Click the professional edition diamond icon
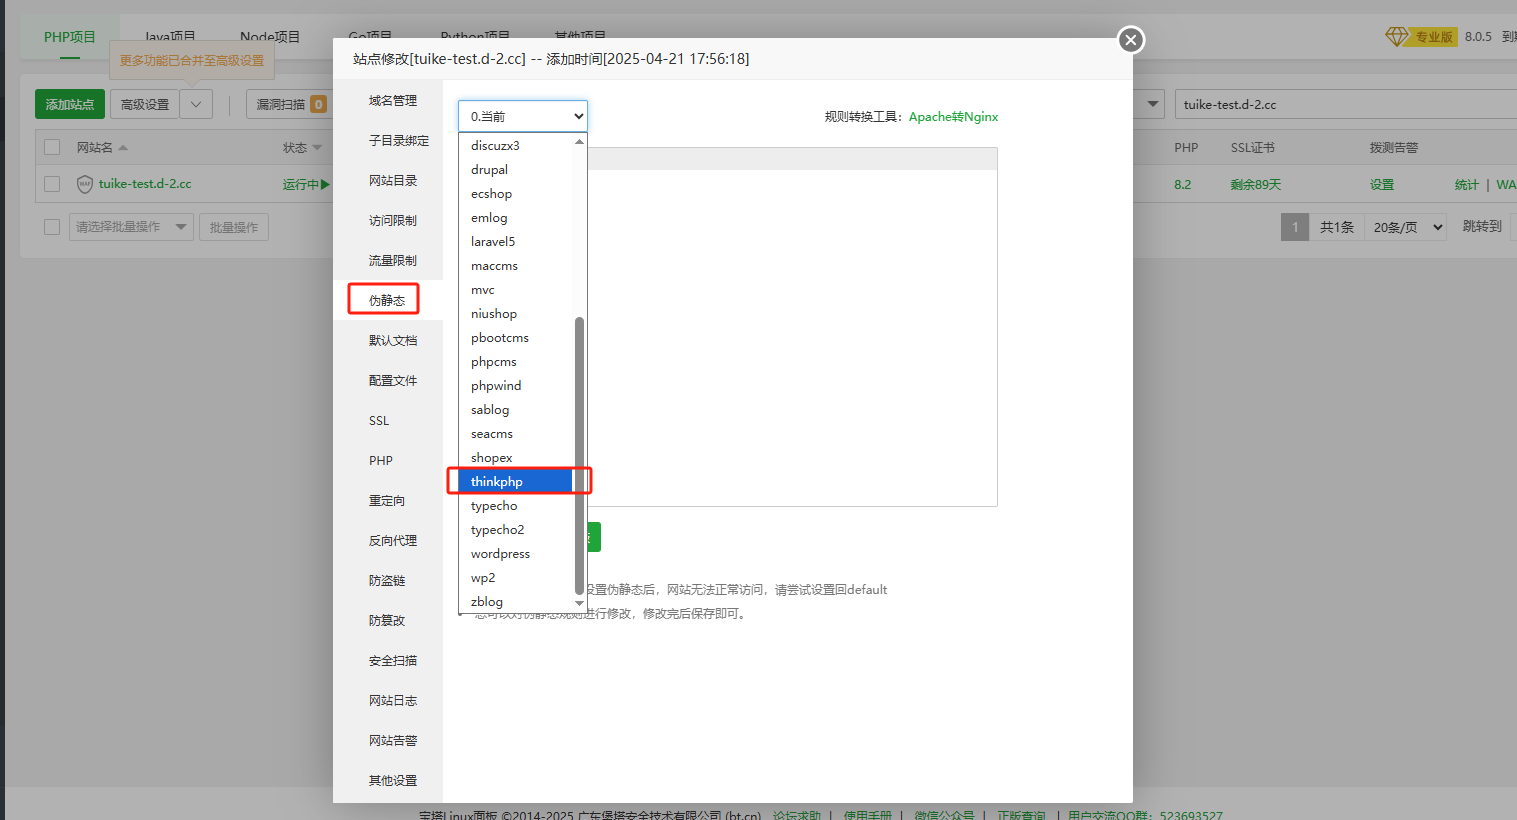Viewport: 1517px width, 820px height. [1396, 37]
